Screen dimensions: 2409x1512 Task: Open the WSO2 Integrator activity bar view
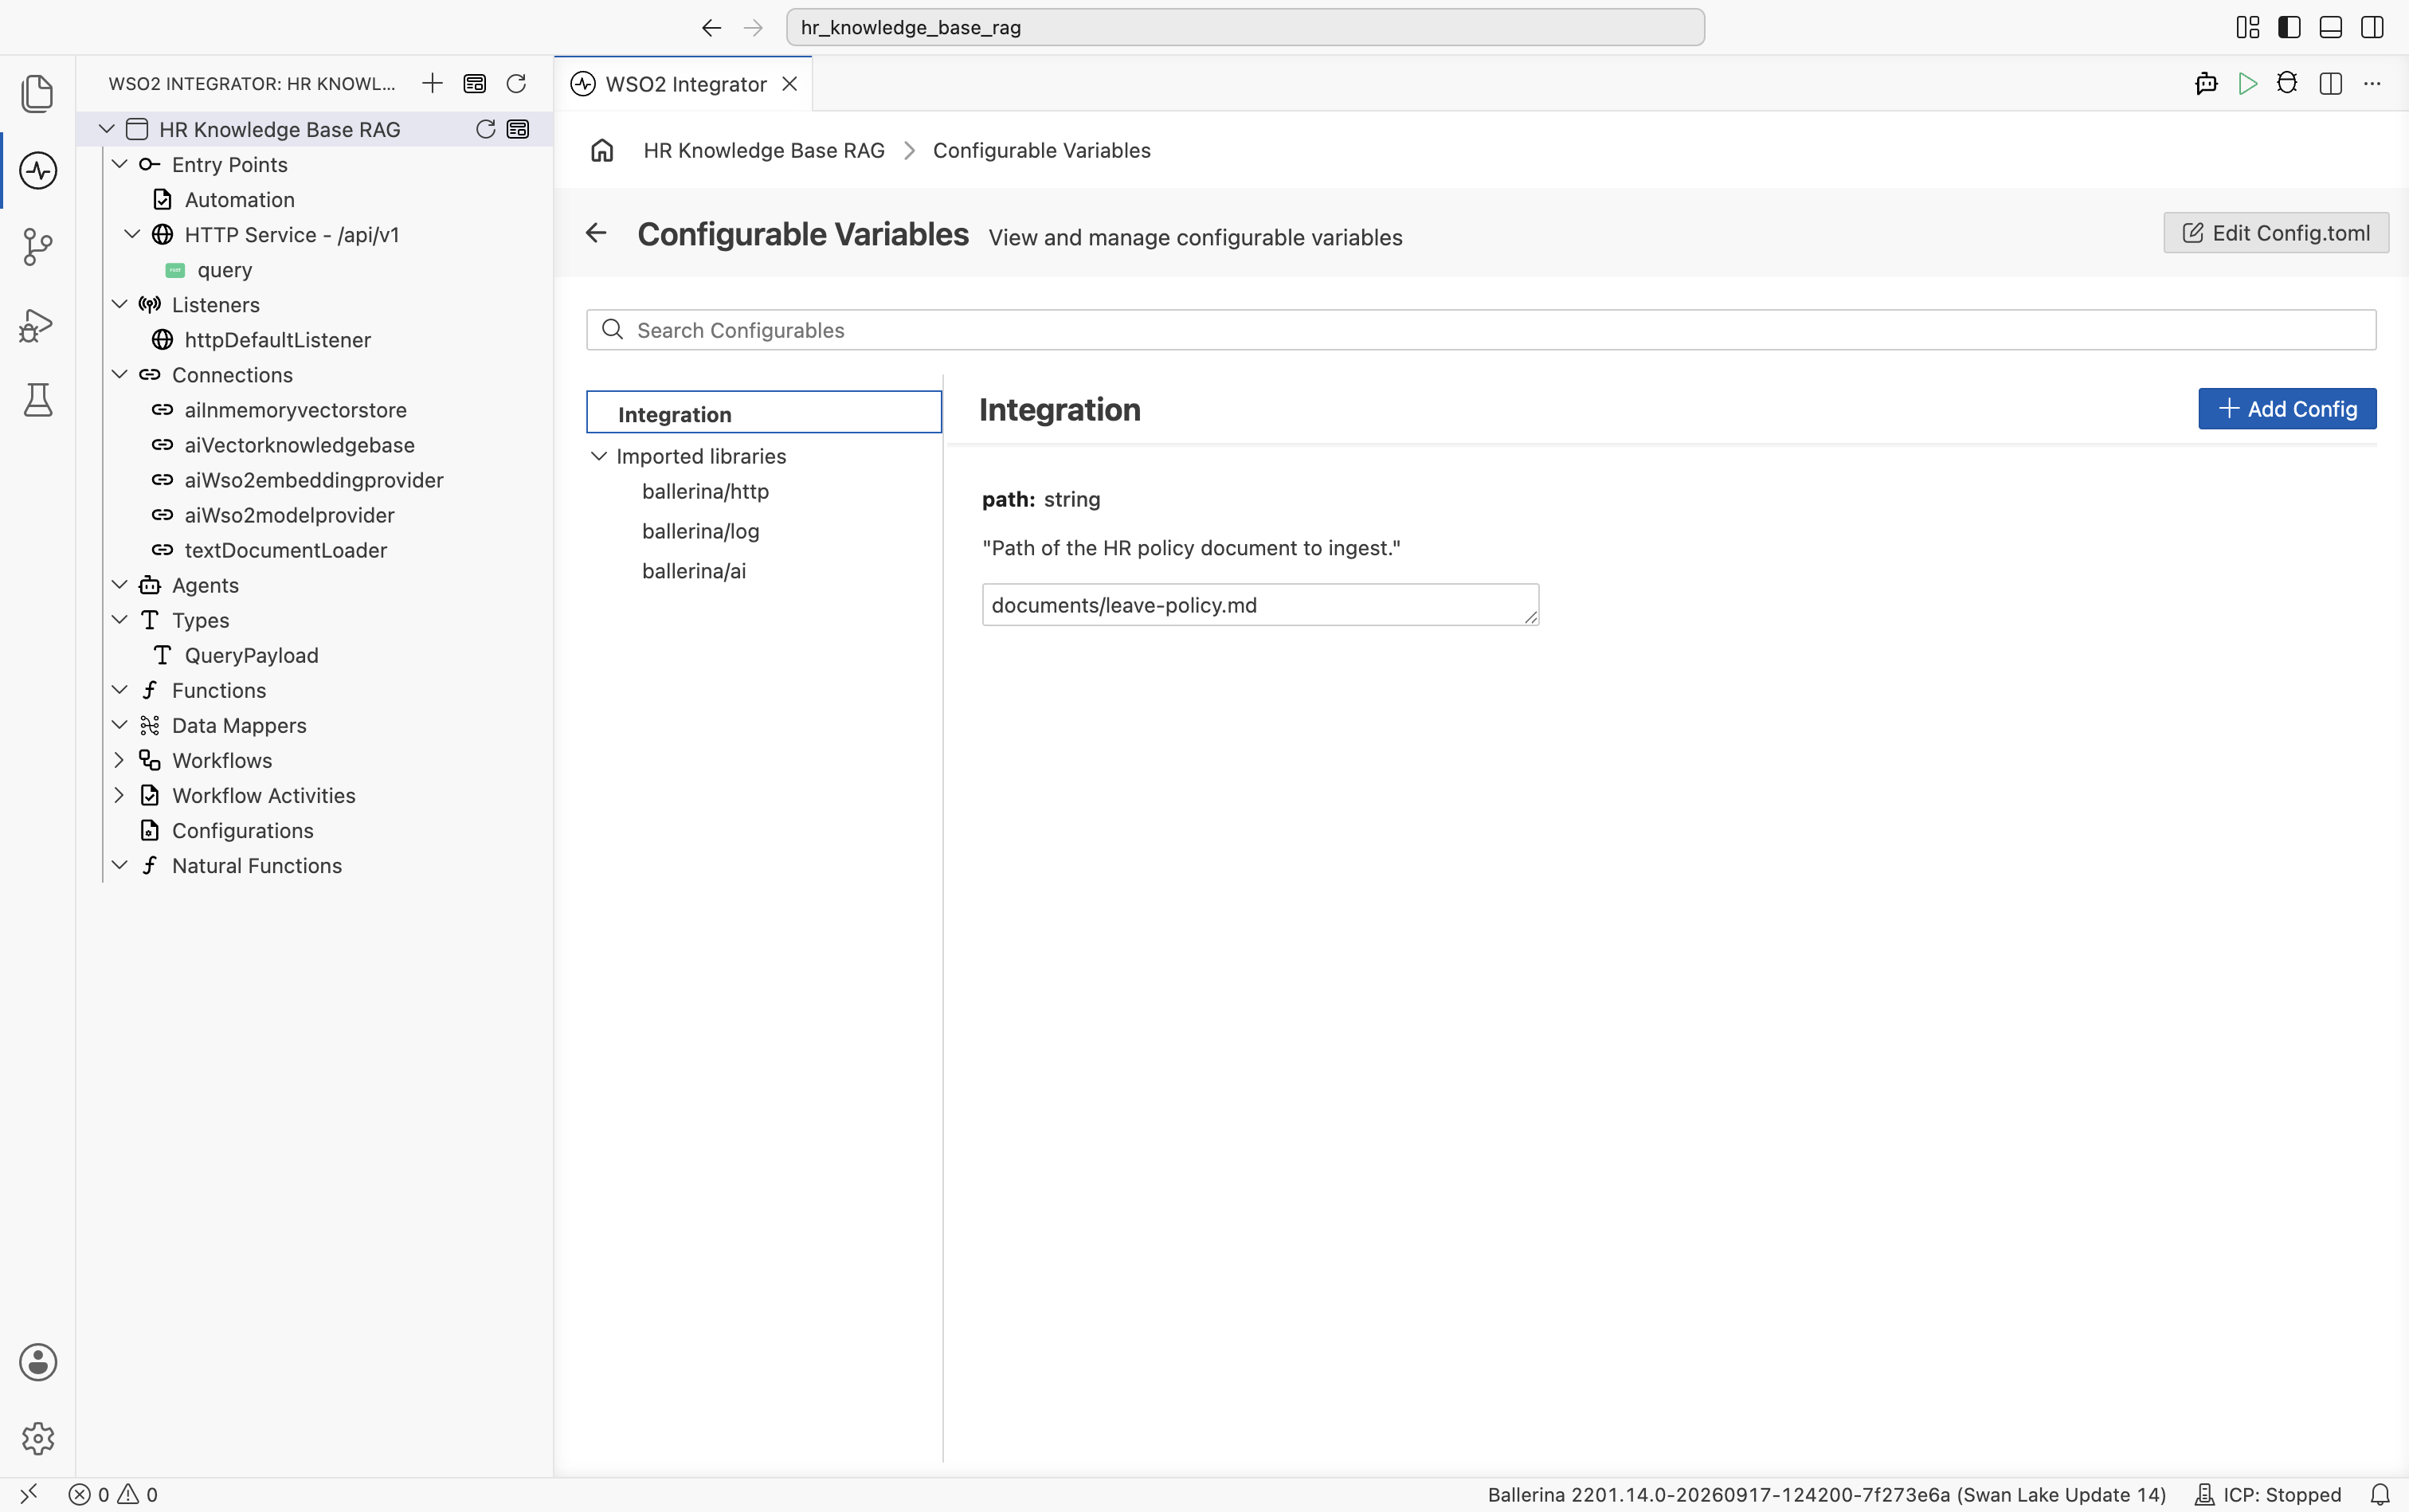[38, 170]
